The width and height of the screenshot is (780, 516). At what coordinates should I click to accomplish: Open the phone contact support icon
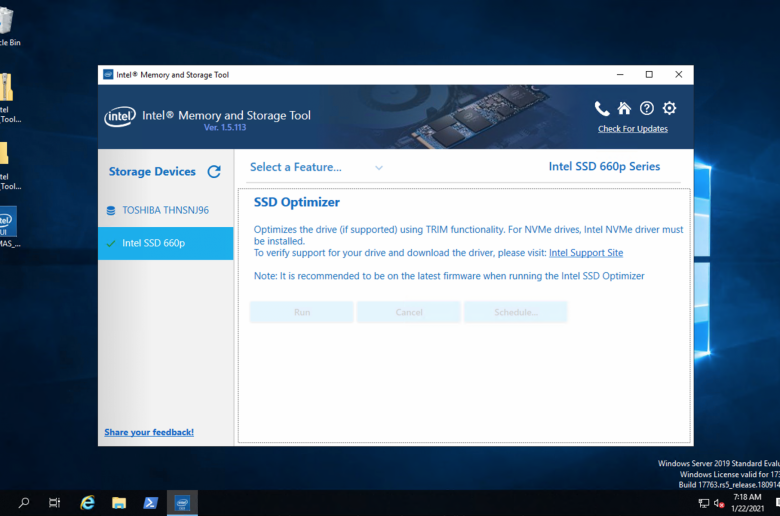coord(601,108)
